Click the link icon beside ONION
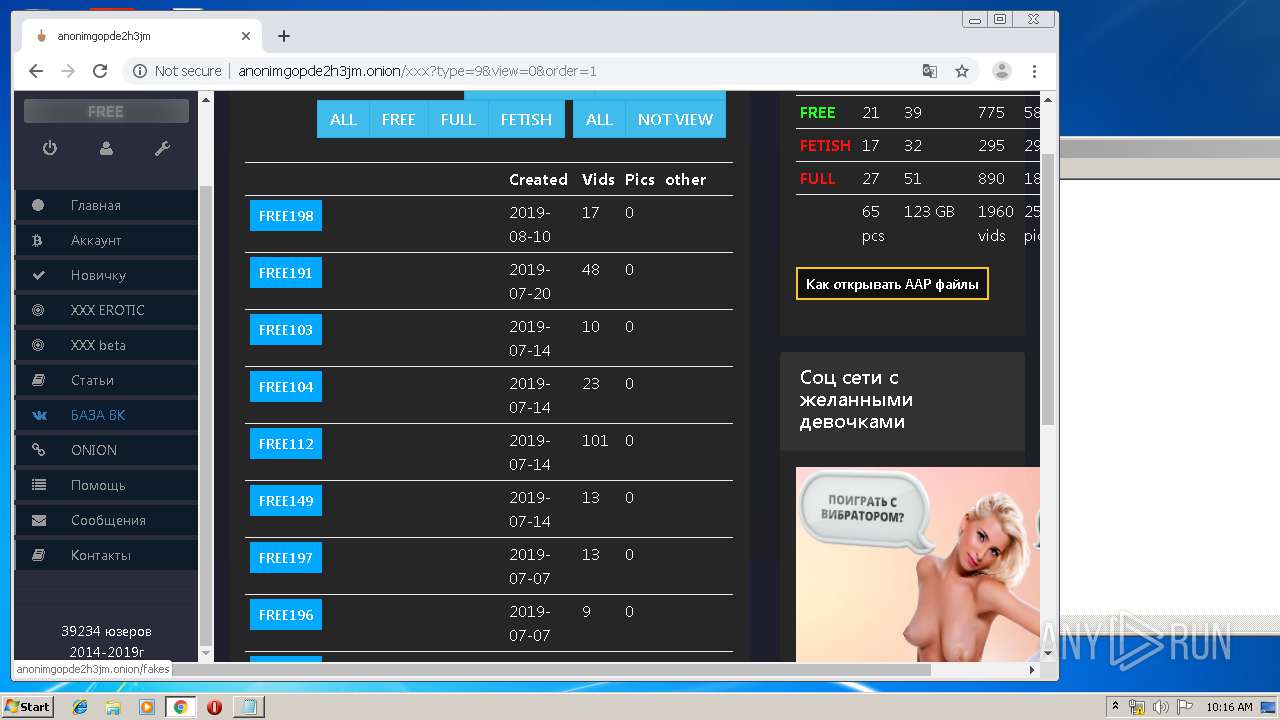 point(38,450)
